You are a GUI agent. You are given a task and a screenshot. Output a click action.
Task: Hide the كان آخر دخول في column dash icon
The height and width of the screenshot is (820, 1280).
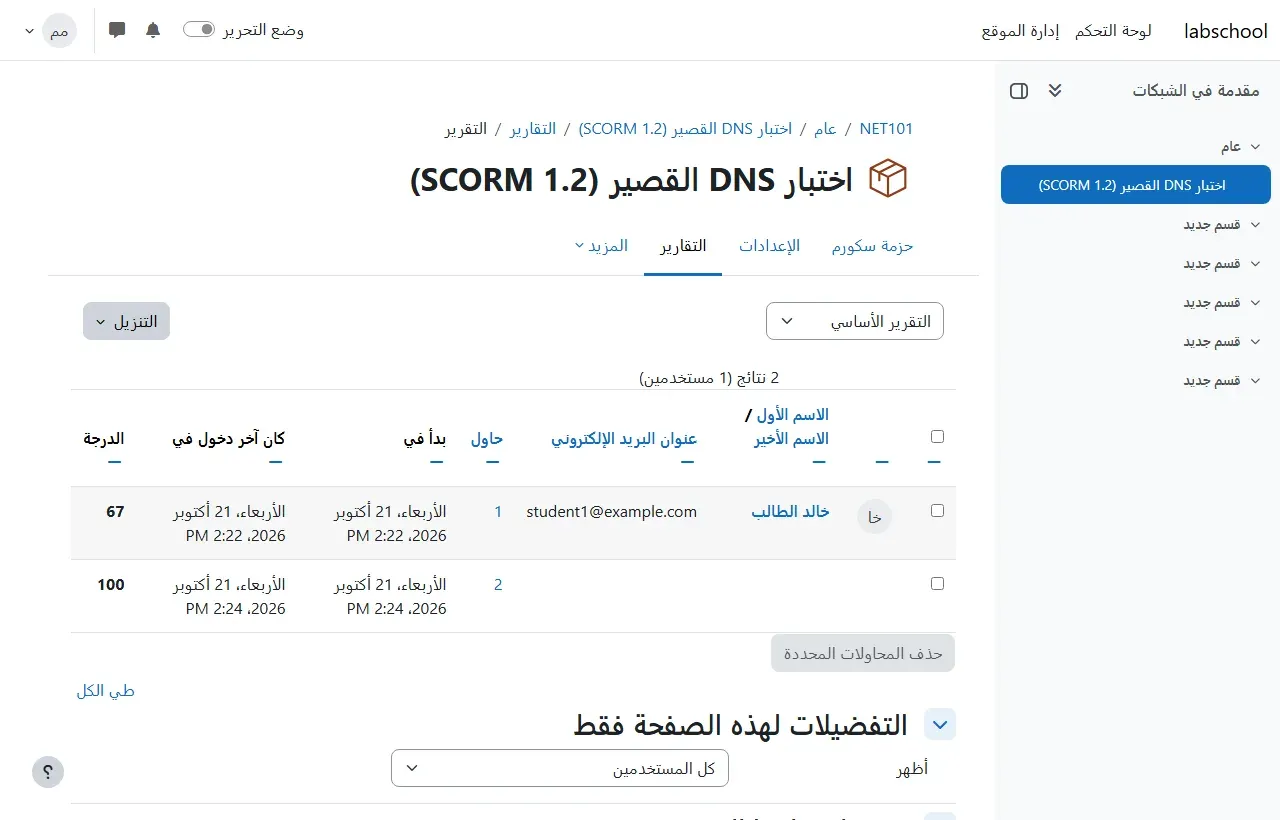[x=276, y=461]
